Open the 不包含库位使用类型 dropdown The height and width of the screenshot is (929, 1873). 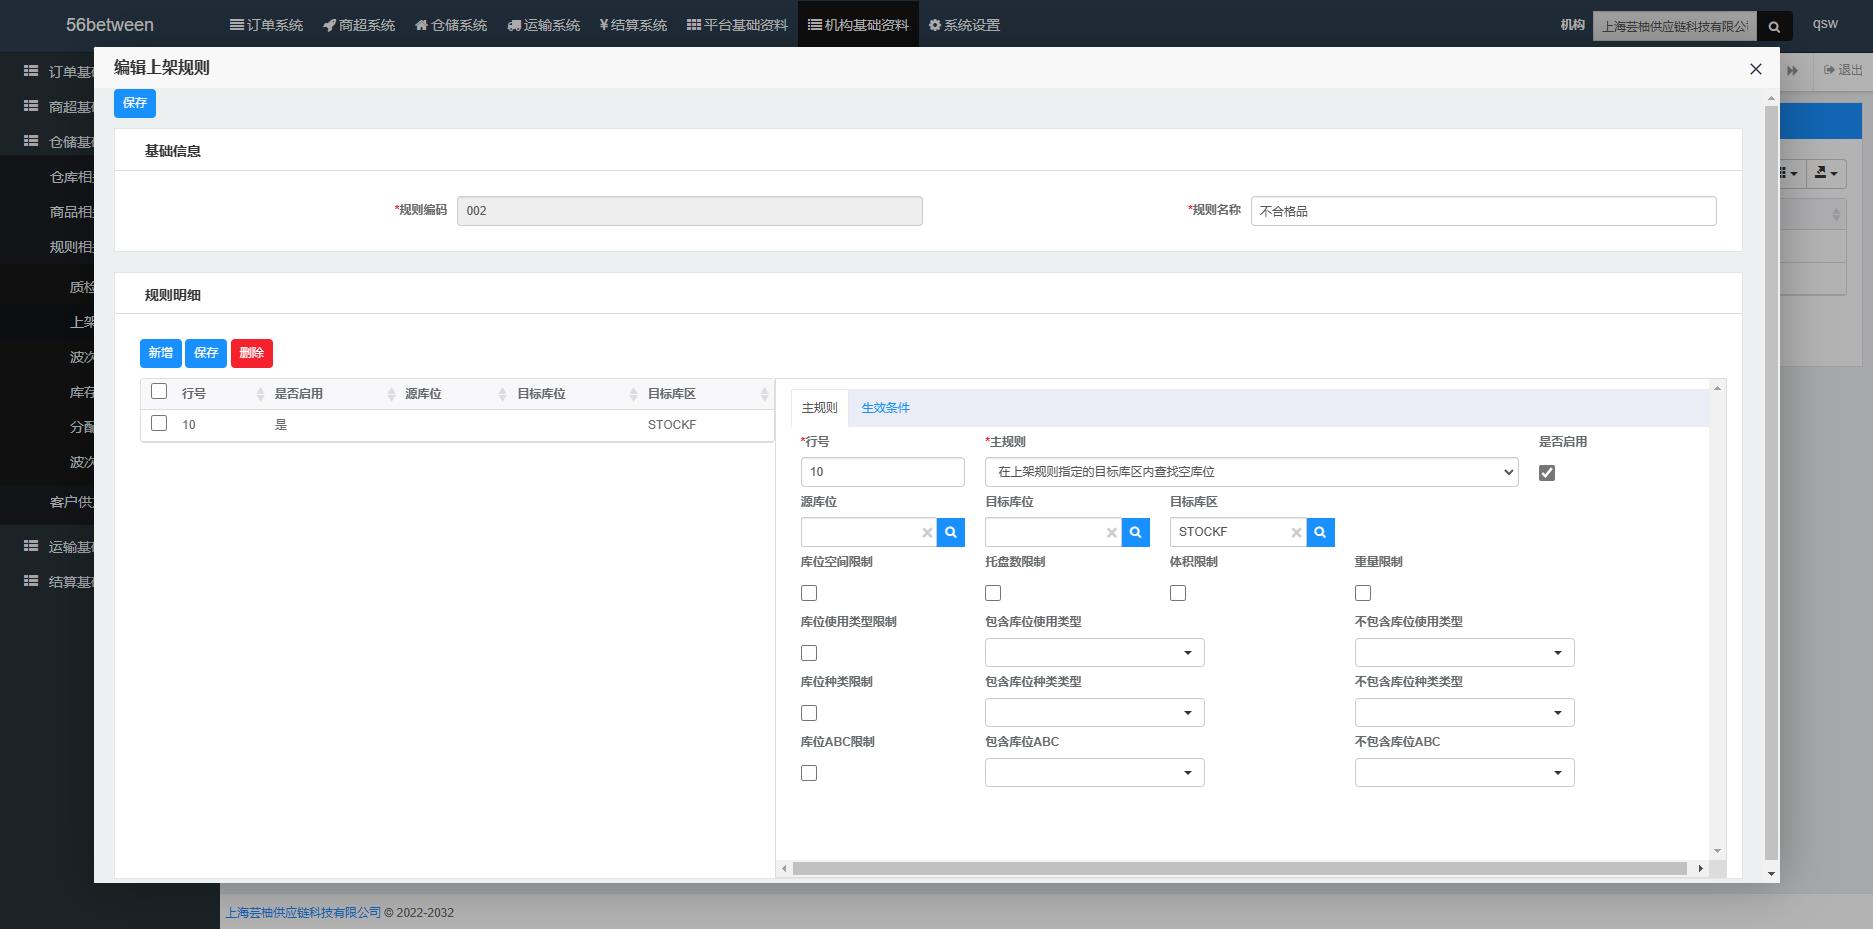[x=1465, y=653]
